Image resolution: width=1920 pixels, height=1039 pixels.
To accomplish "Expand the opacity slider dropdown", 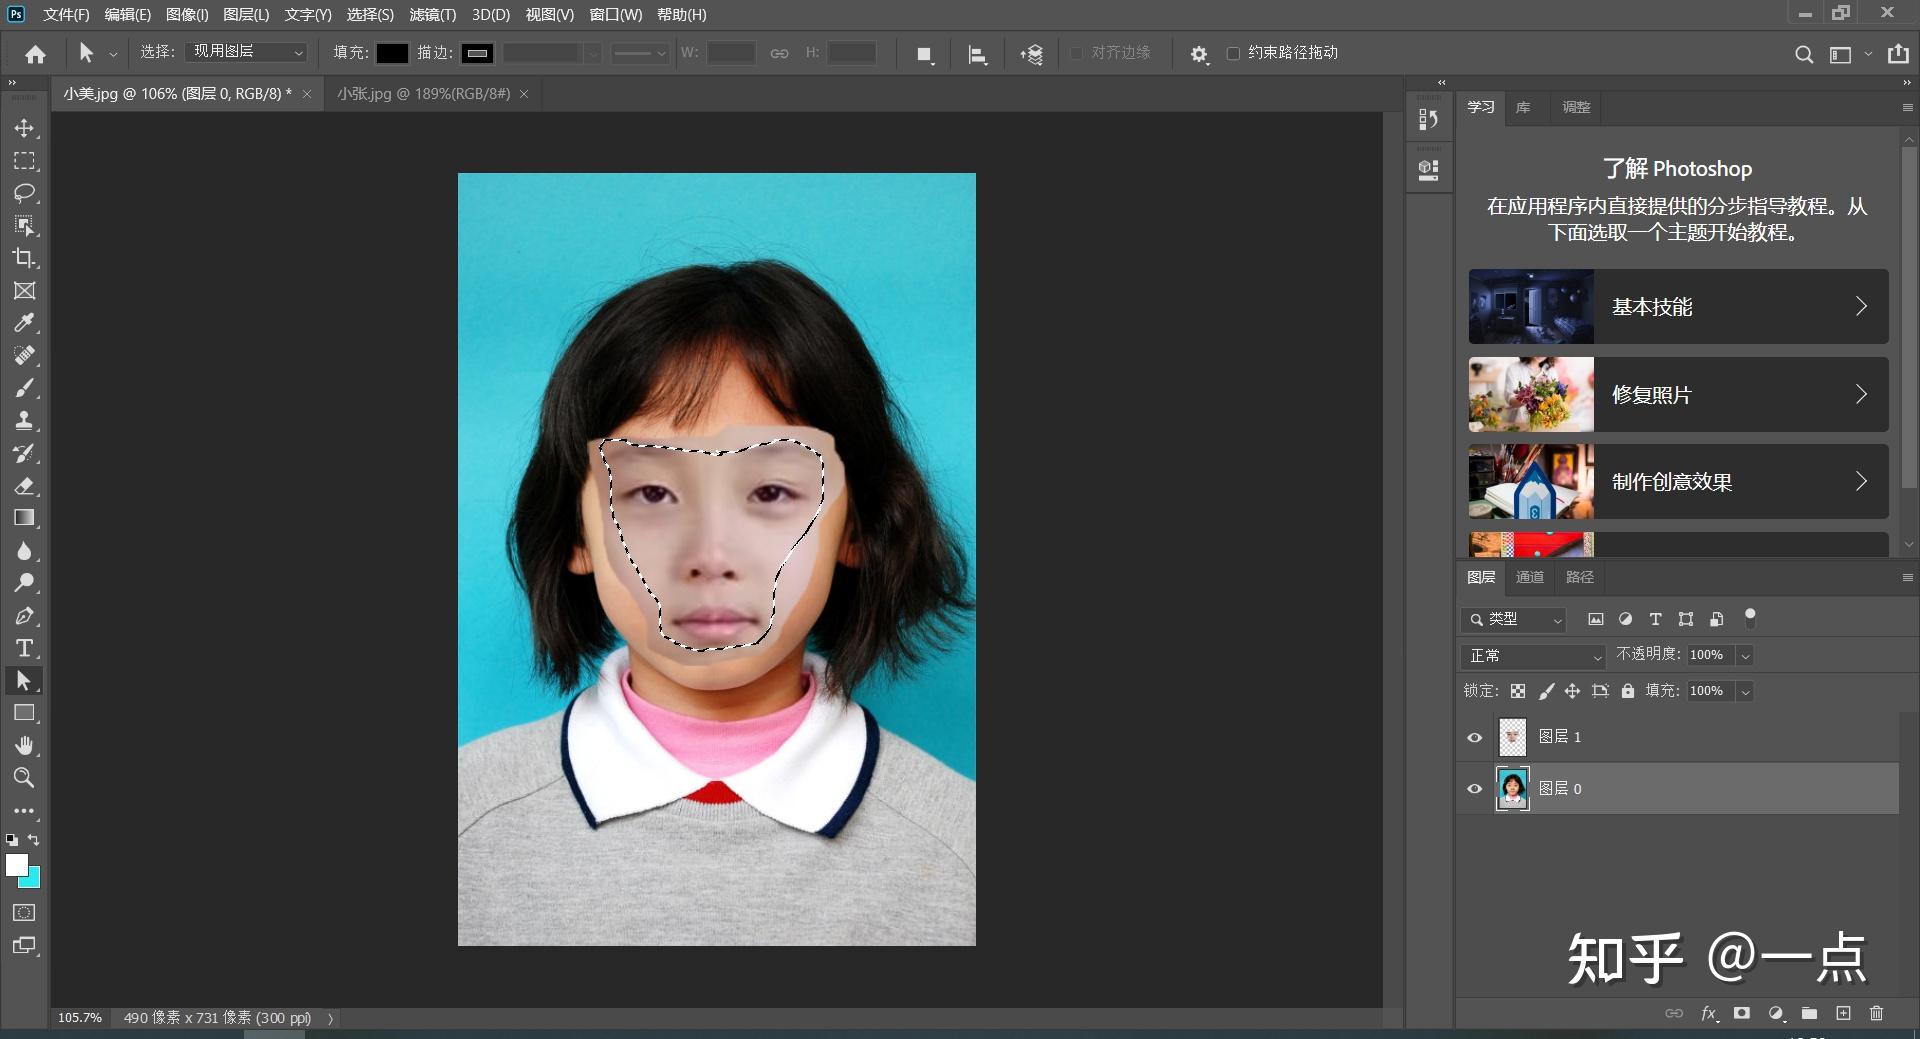I will (1745, 656).
